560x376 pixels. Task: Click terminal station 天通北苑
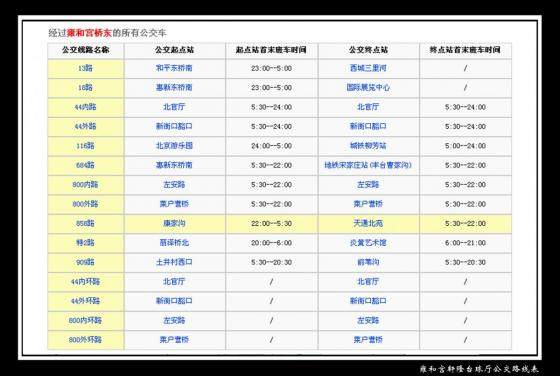click(368, 223)
